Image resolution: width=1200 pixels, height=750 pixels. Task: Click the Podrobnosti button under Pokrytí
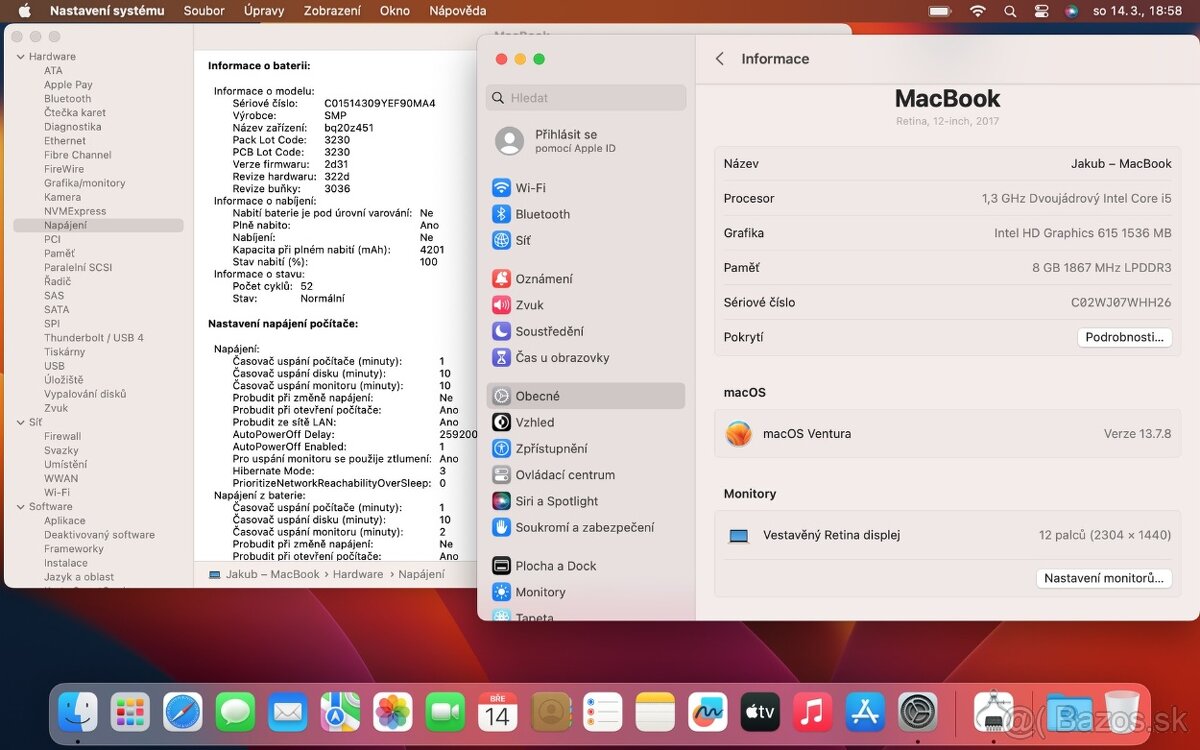pos(1124,337)
